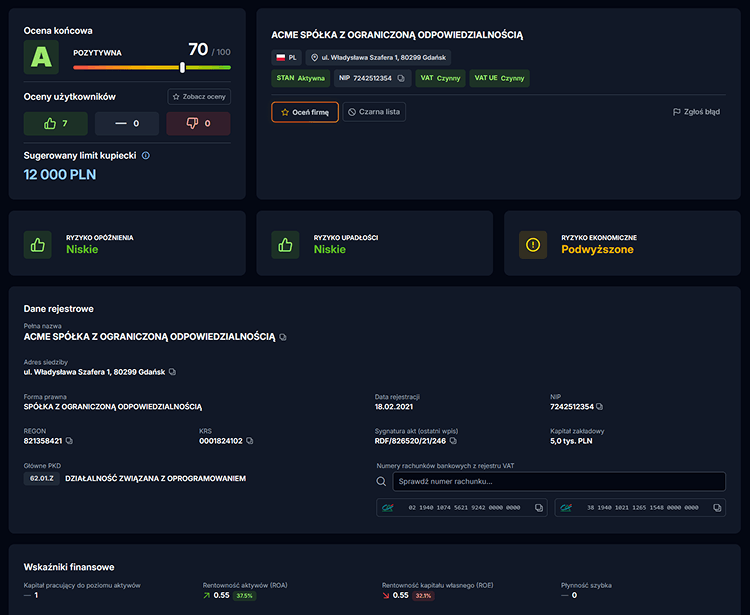Click the PL country flag badge

(x=287, y=58)
